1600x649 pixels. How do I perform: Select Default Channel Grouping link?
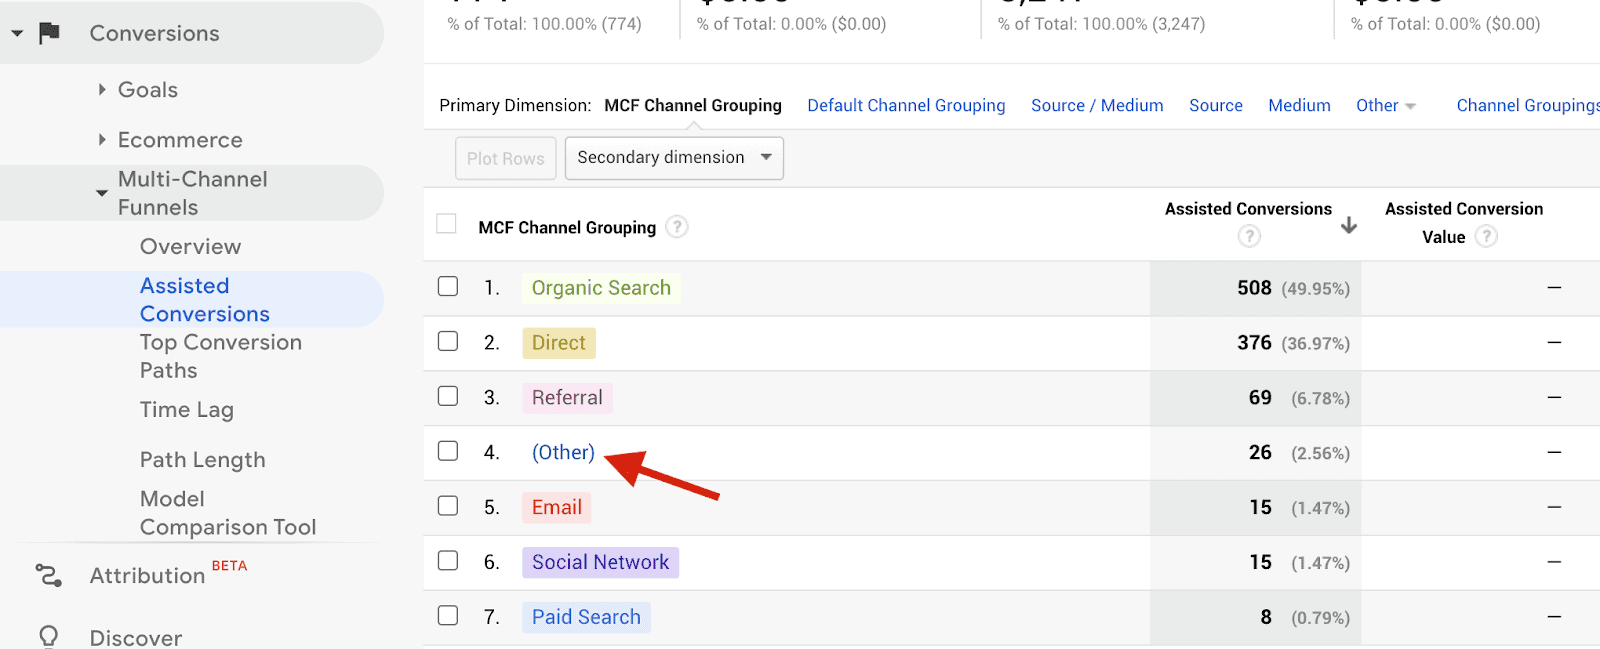906,105
